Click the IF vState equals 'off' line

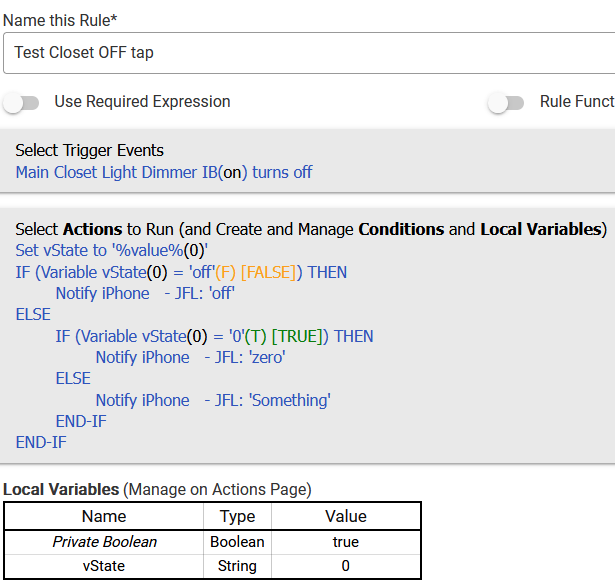tap(181, 272)
